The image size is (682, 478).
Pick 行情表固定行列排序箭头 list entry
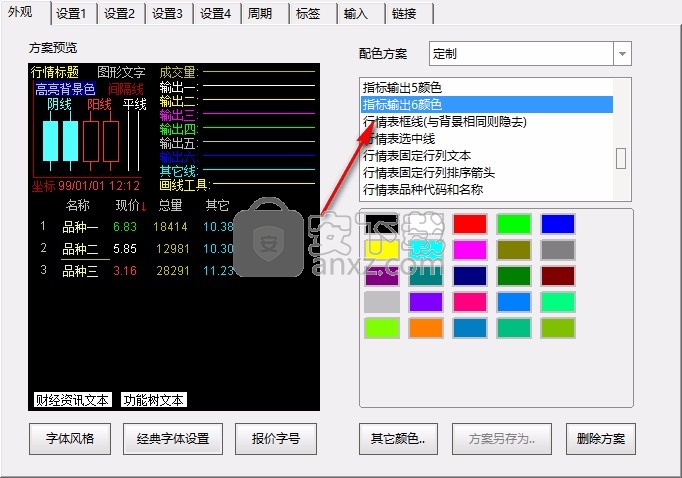[486, 173]
